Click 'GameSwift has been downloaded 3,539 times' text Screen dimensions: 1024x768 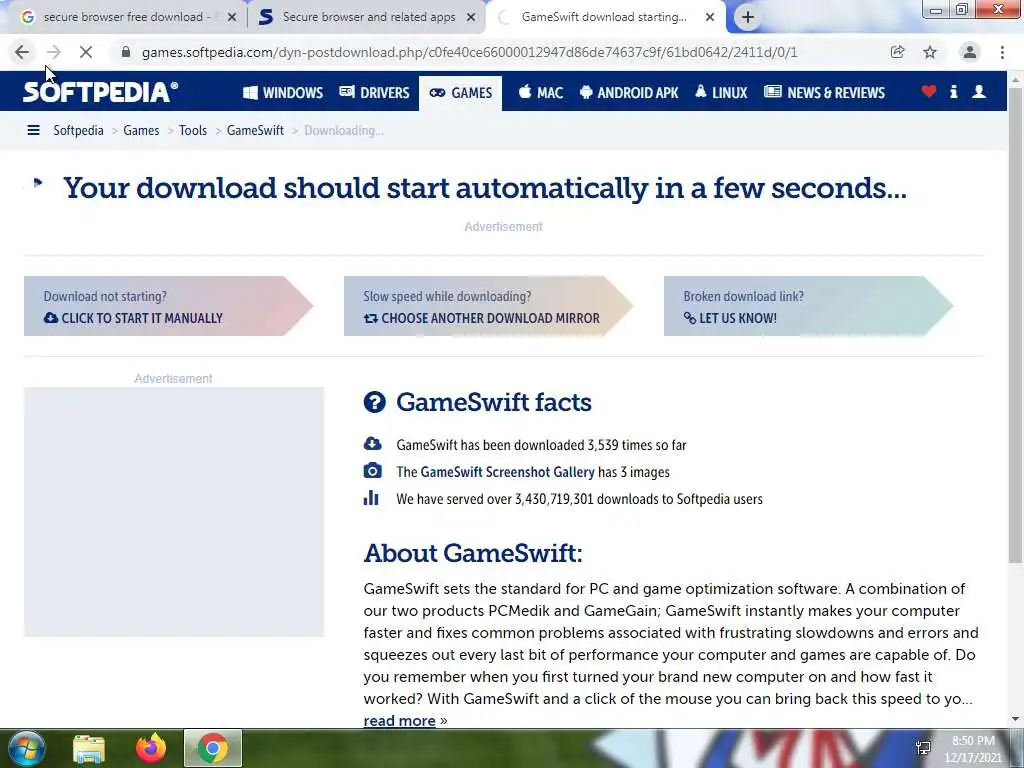pyautogui.click(x=541, y=445)
